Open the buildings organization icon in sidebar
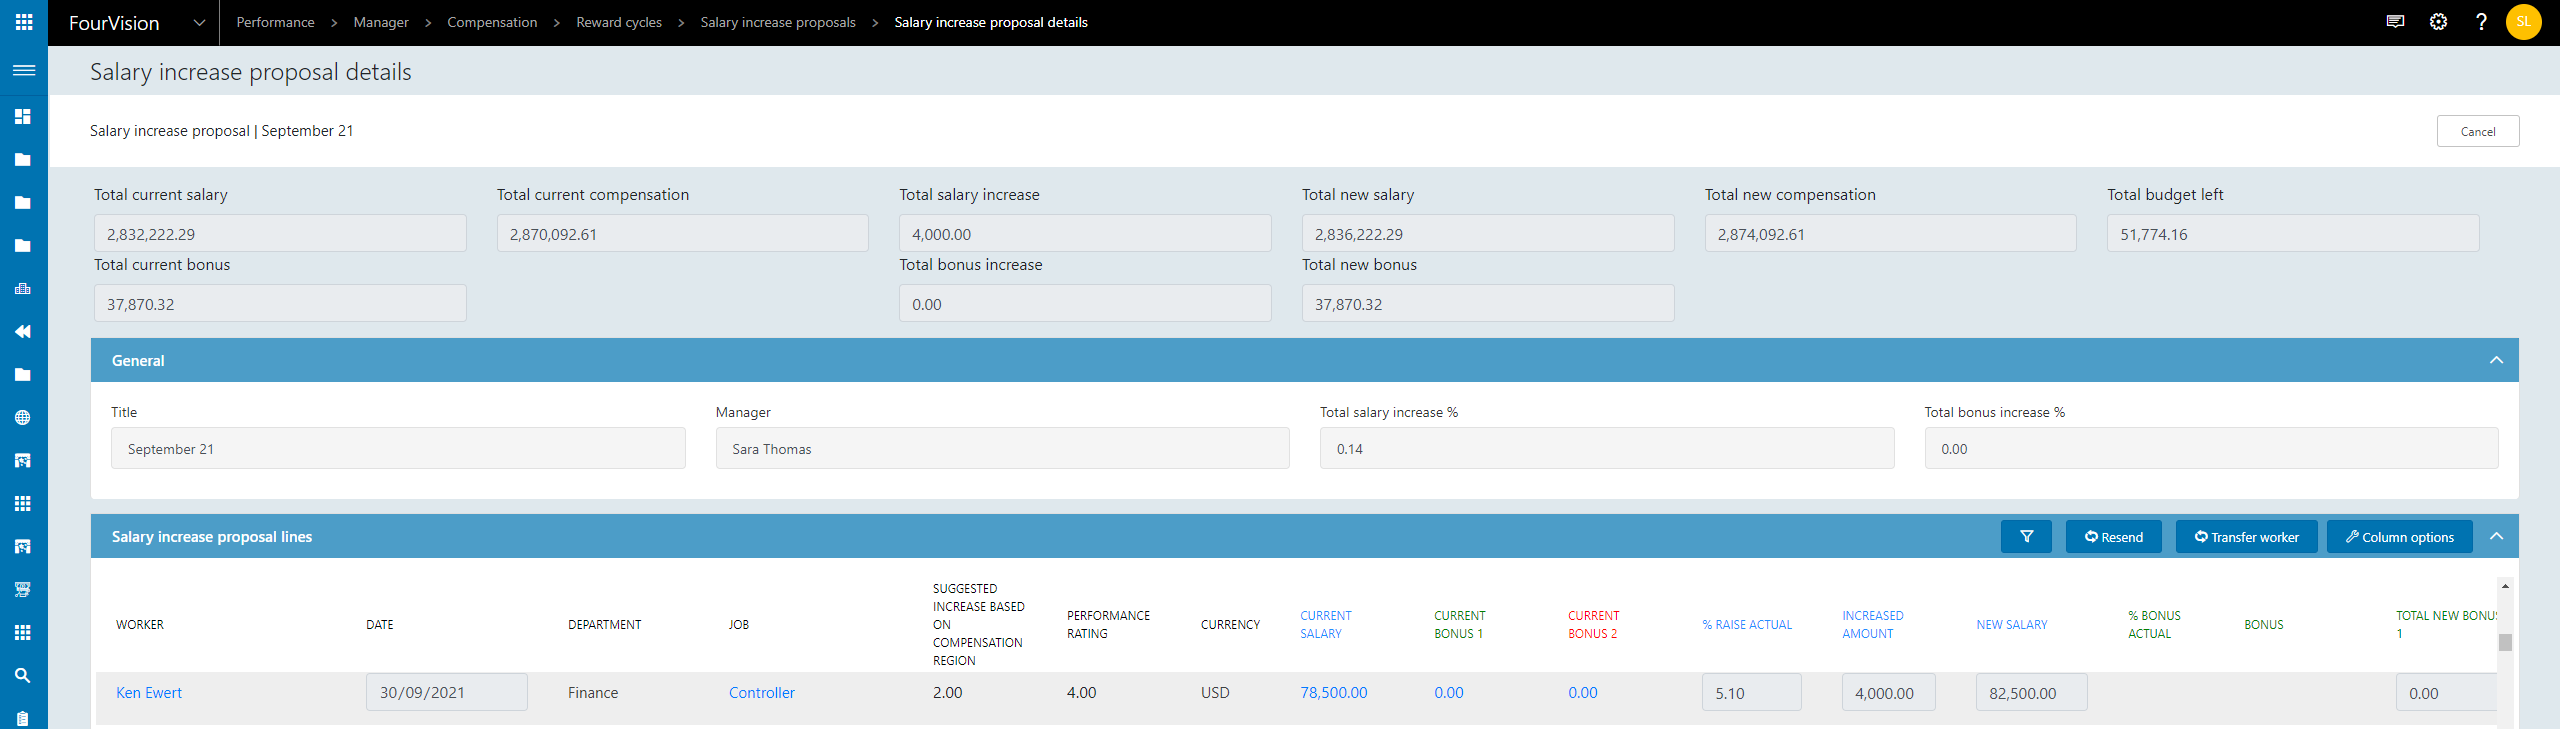2560x729 pixels. tap(23, 288)
